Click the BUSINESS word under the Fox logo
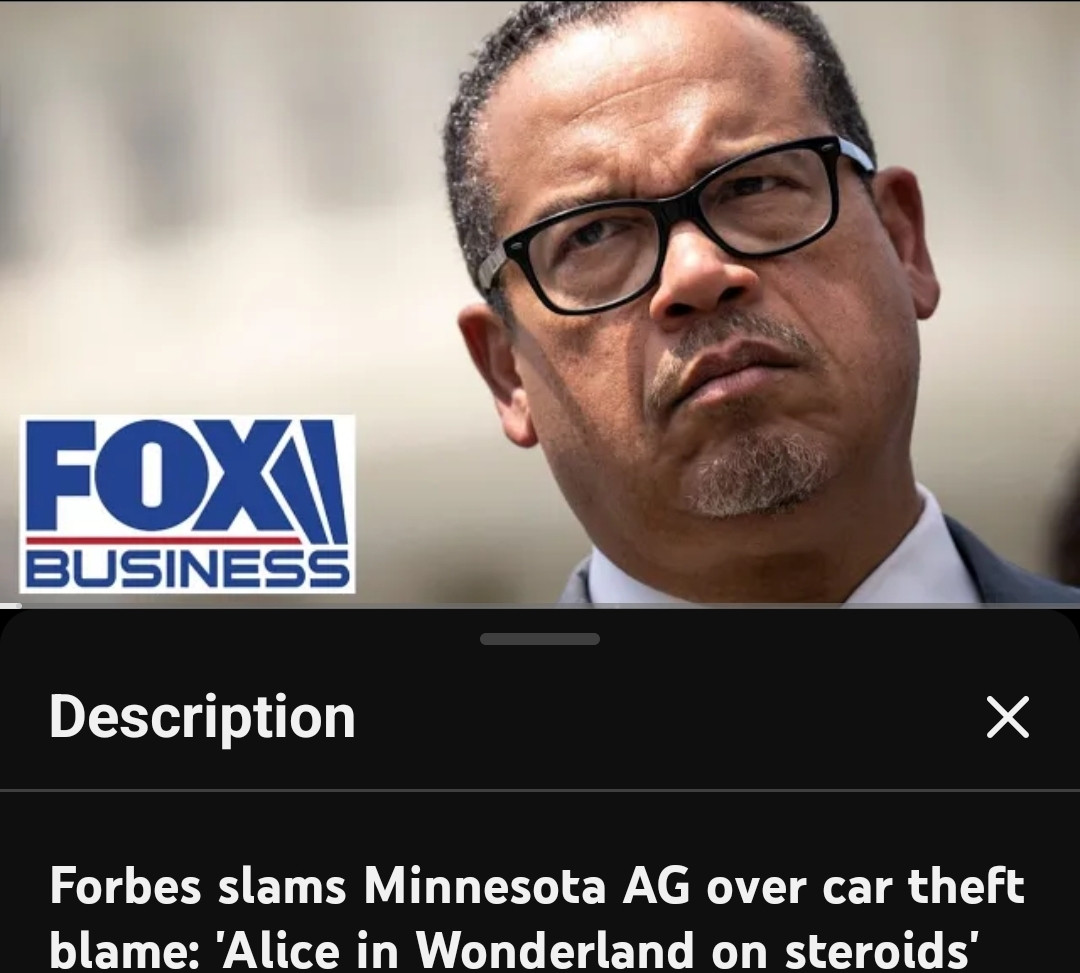Viewport: 1080px width, 973px height. tap(187, 568)
